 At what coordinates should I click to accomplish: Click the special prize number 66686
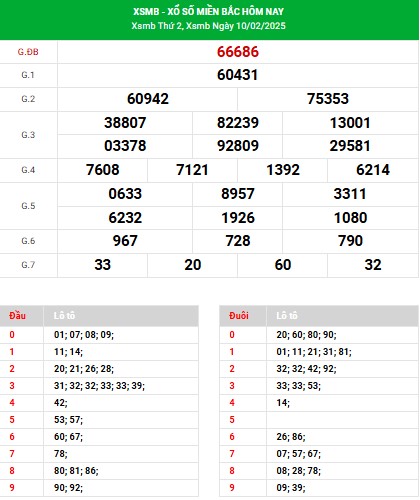point(238,52)
